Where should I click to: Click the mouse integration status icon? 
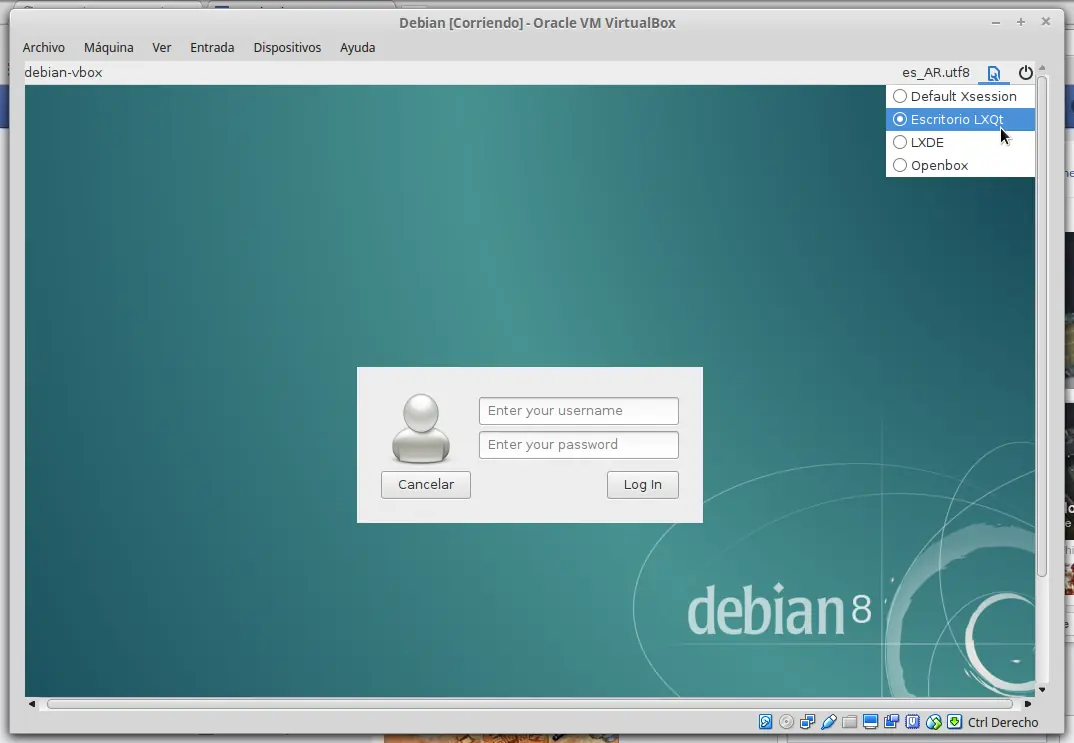tap(934, 722)
